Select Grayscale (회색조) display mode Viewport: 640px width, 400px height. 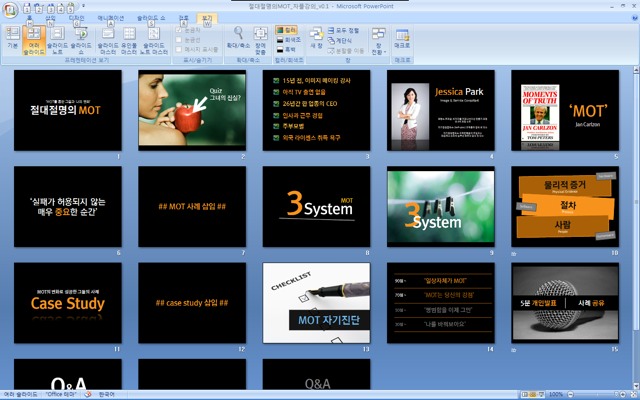pos(289,40)
